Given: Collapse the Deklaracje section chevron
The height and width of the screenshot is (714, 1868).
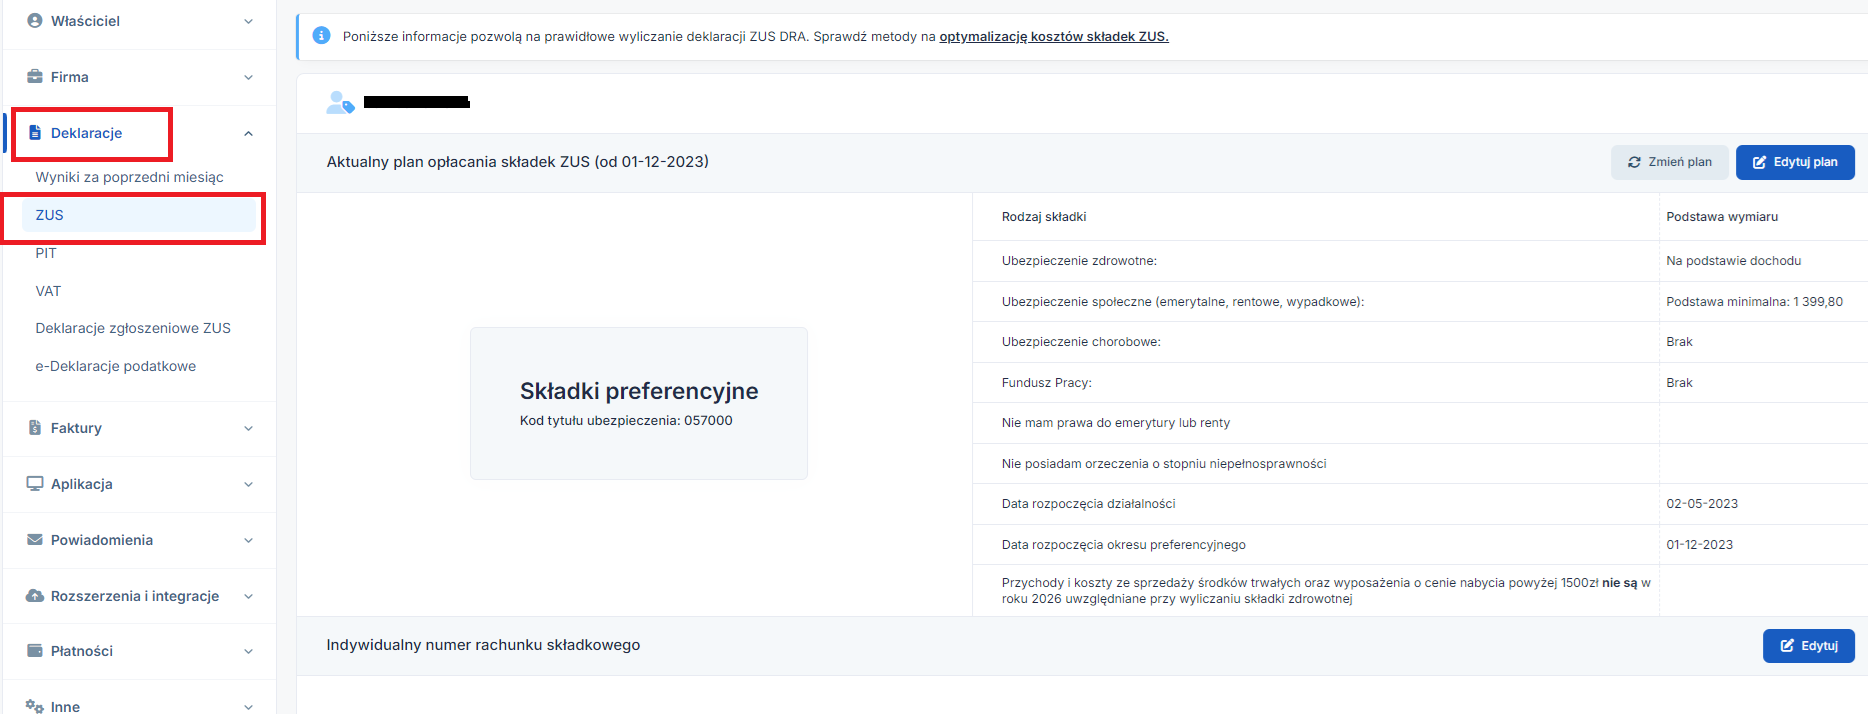Looking at the screenshot, I should tap(248, 134).
